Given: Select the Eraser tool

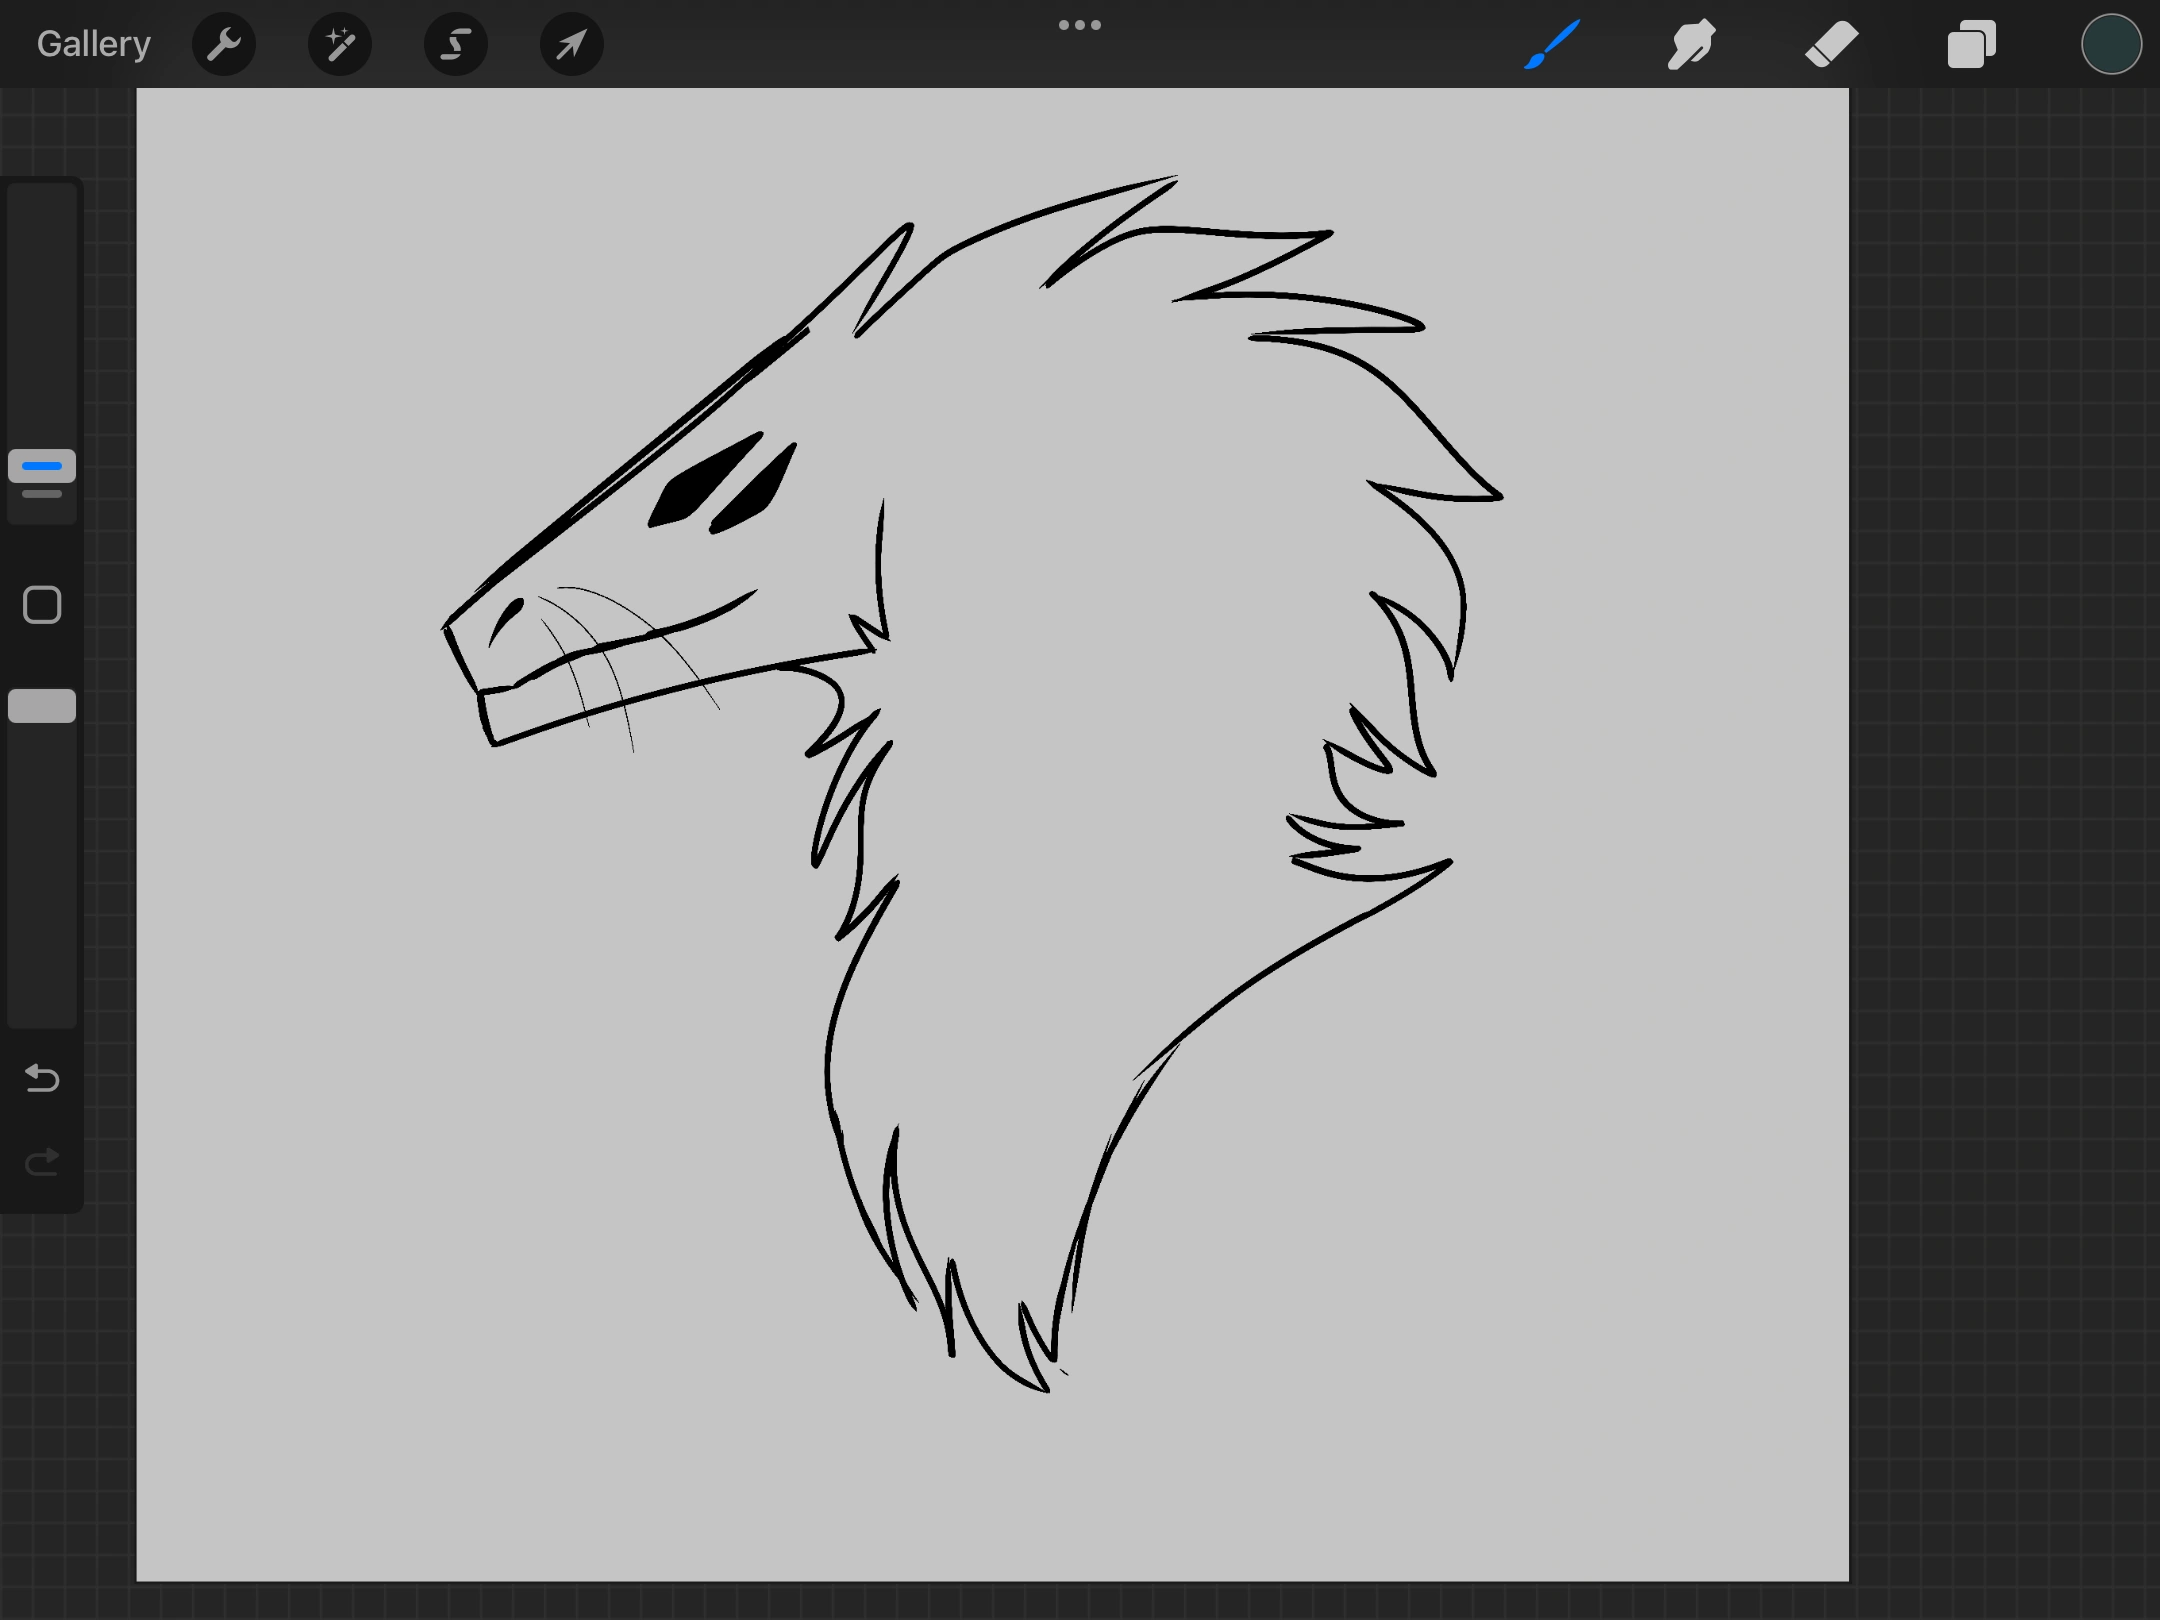Looking at the screenshot, I should tap(1831, 44).
